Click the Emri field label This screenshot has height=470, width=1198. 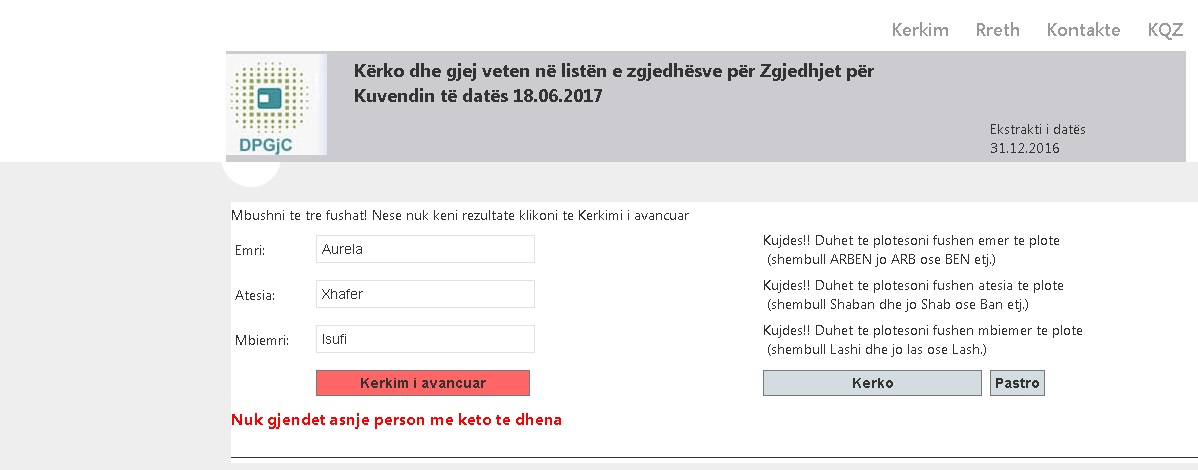(x=249, y=250)
